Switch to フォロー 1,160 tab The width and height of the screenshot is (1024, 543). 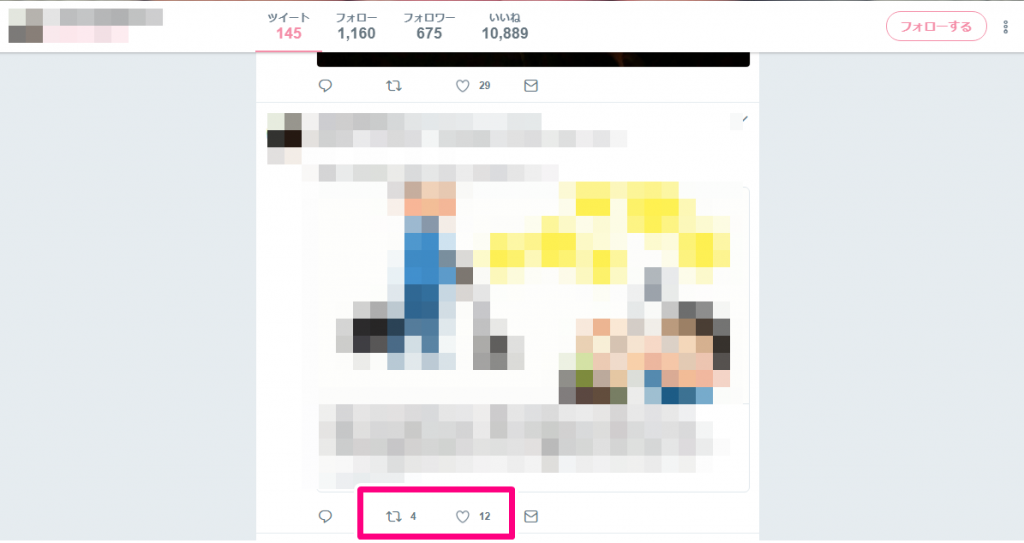(356, 26)
